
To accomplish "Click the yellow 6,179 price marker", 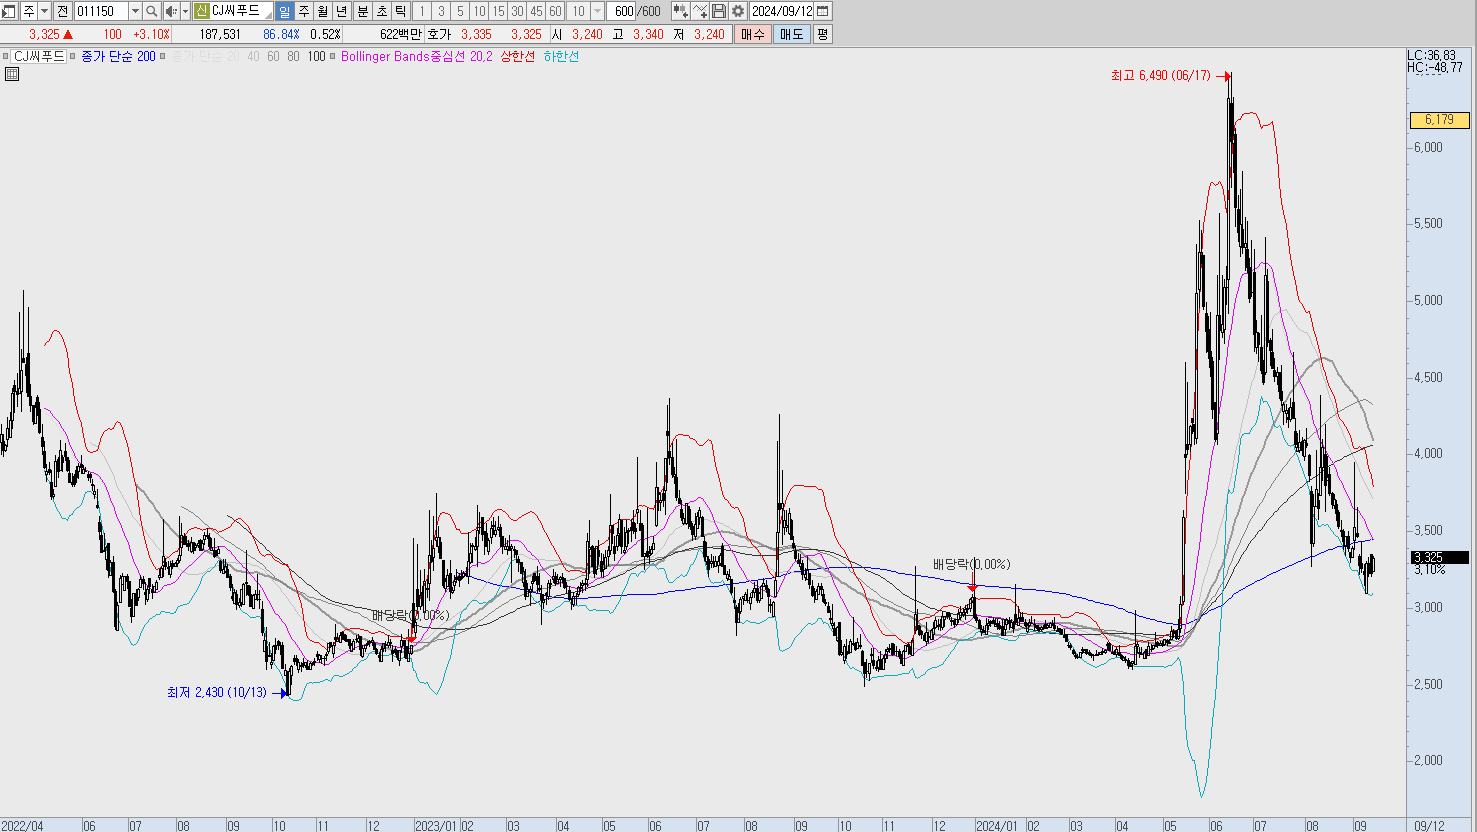I will point(1439,120).
